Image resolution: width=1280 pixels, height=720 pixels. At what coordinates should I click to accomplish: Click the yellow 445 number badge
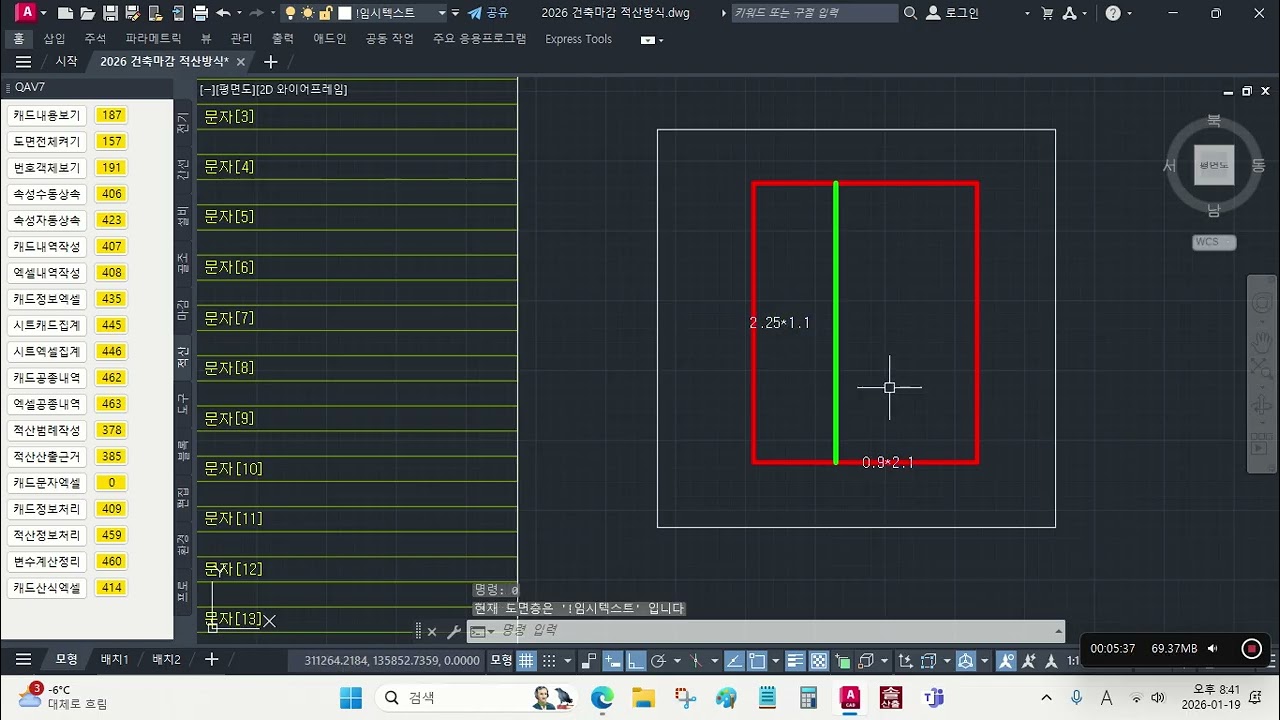pos(111,325)
